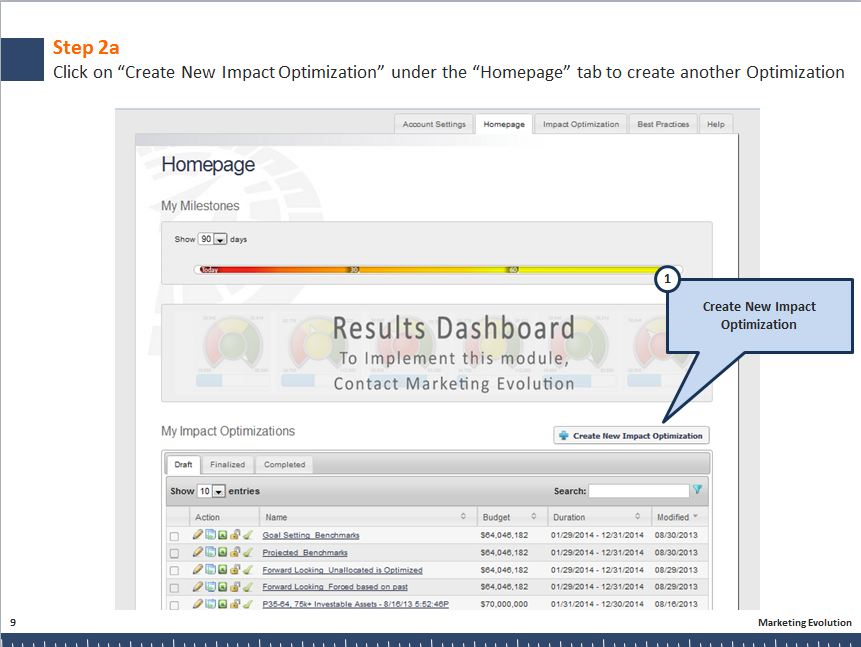
Task: Click the lock icon in Projected_Benchmarks row
Action: click(234, 553)
